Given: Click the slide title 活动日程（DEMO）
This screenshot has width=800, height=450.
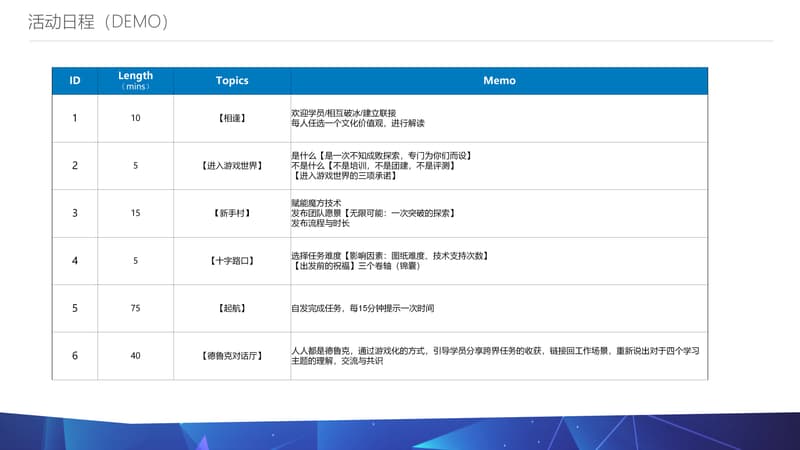Looking at the screenshot, I should (x=98, y=22).
